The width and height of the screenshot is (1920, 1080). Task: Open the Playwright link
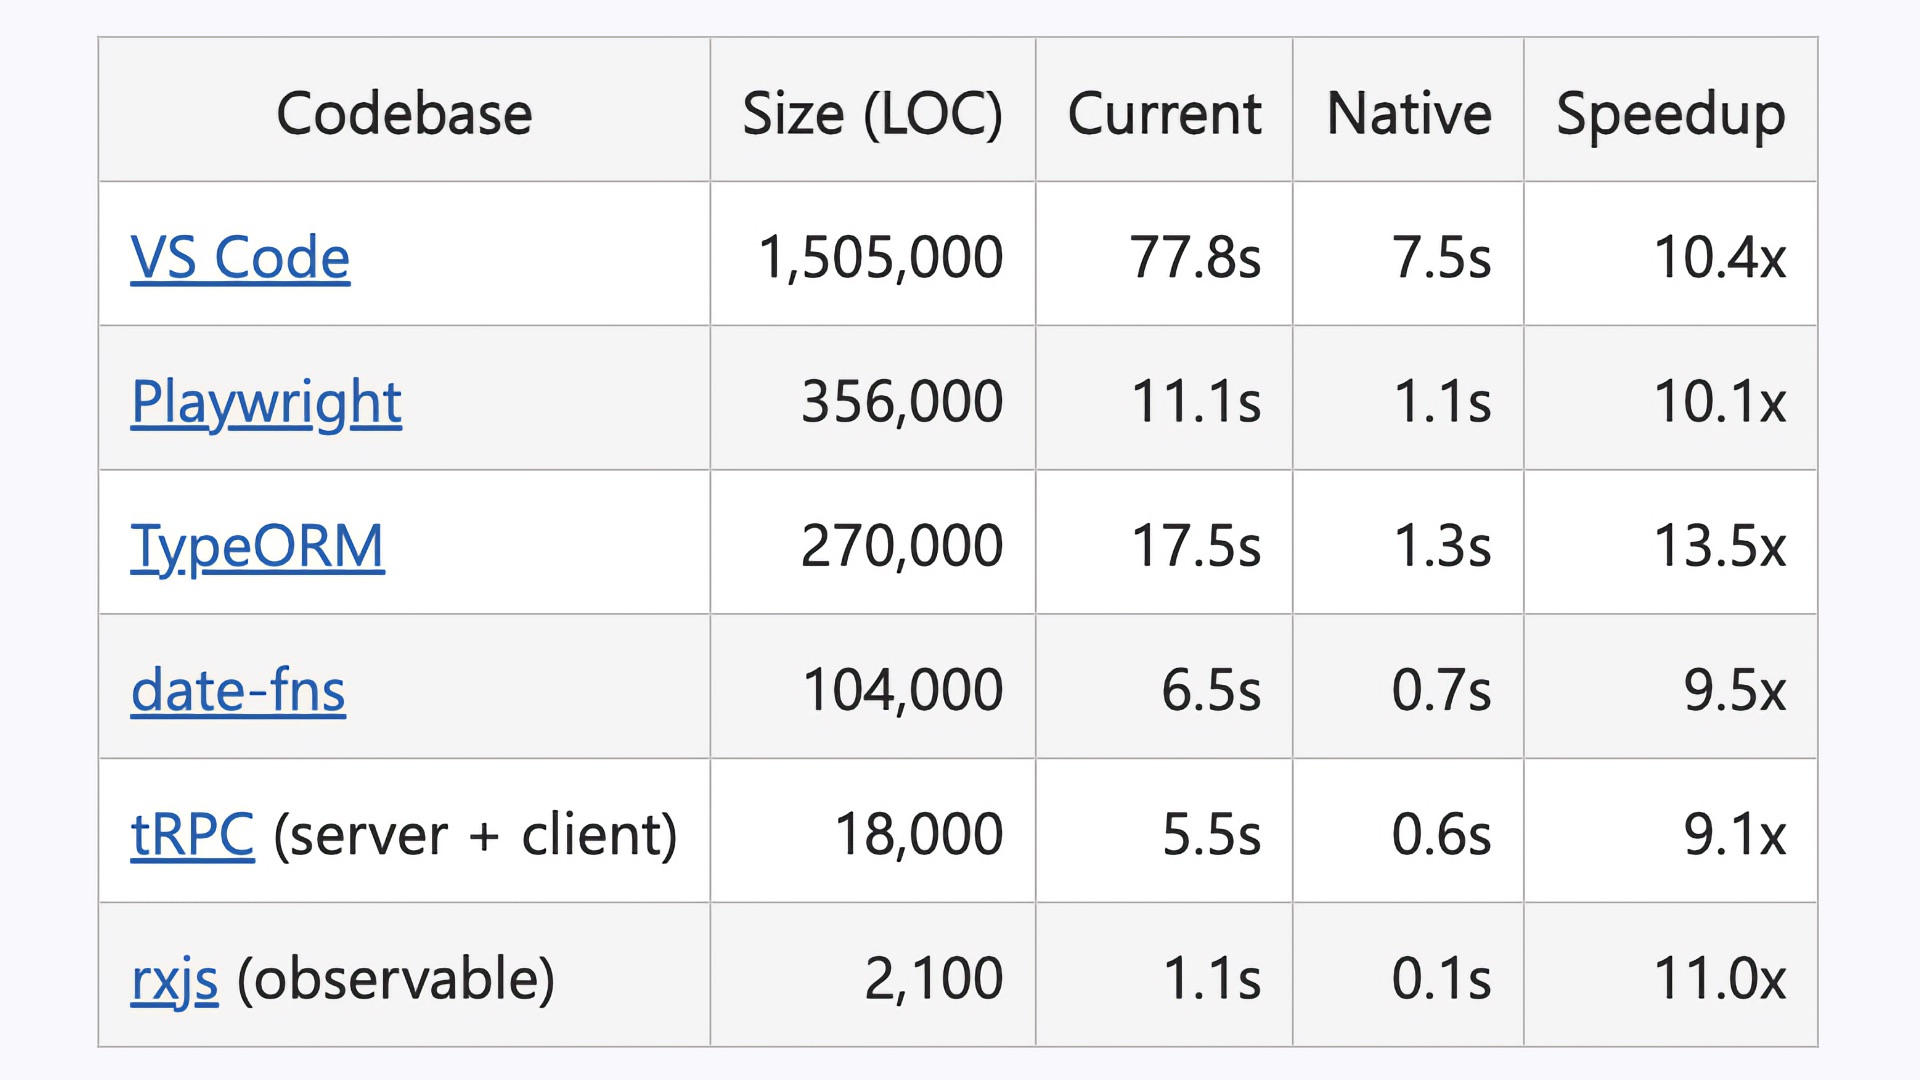(266, 403)
